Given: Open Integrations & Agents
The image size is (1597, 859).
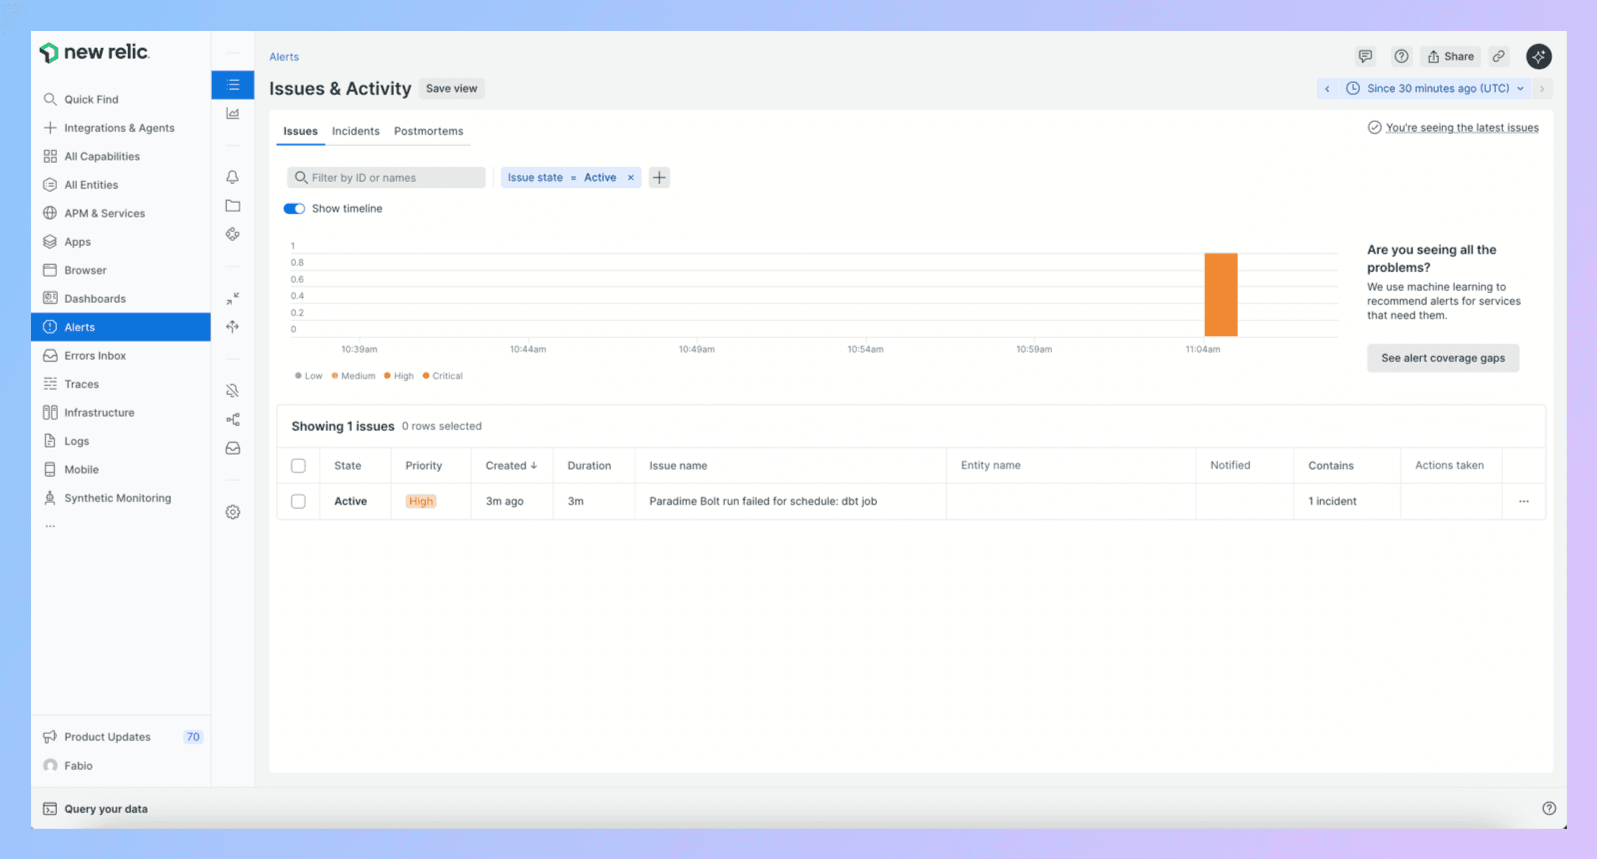Looking at the screenshot, I should [x=121, y=128].
